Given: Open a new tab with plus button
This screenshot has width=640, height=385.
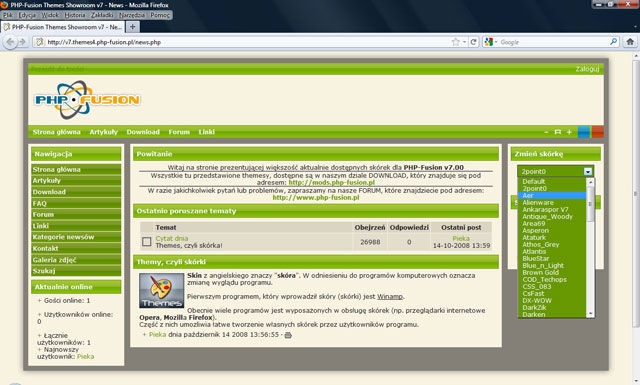Looking at the screenshot, I should point(132,27).
